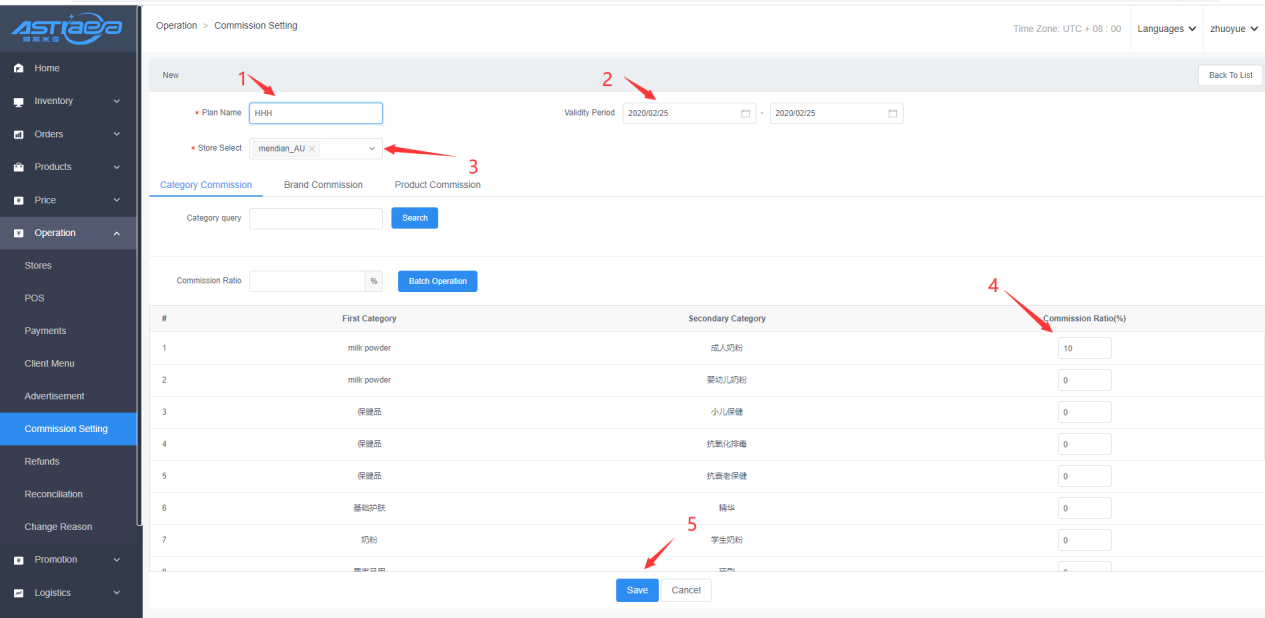This screenshot has width=1265, height=618.
Task: Click the Products briefcase icon
Action: 18,167
